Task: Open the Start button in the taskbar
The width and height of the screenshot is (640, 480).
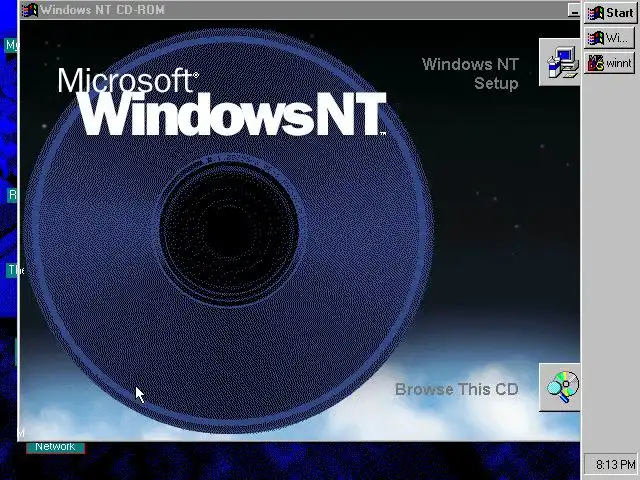Action: click(610, 13)
